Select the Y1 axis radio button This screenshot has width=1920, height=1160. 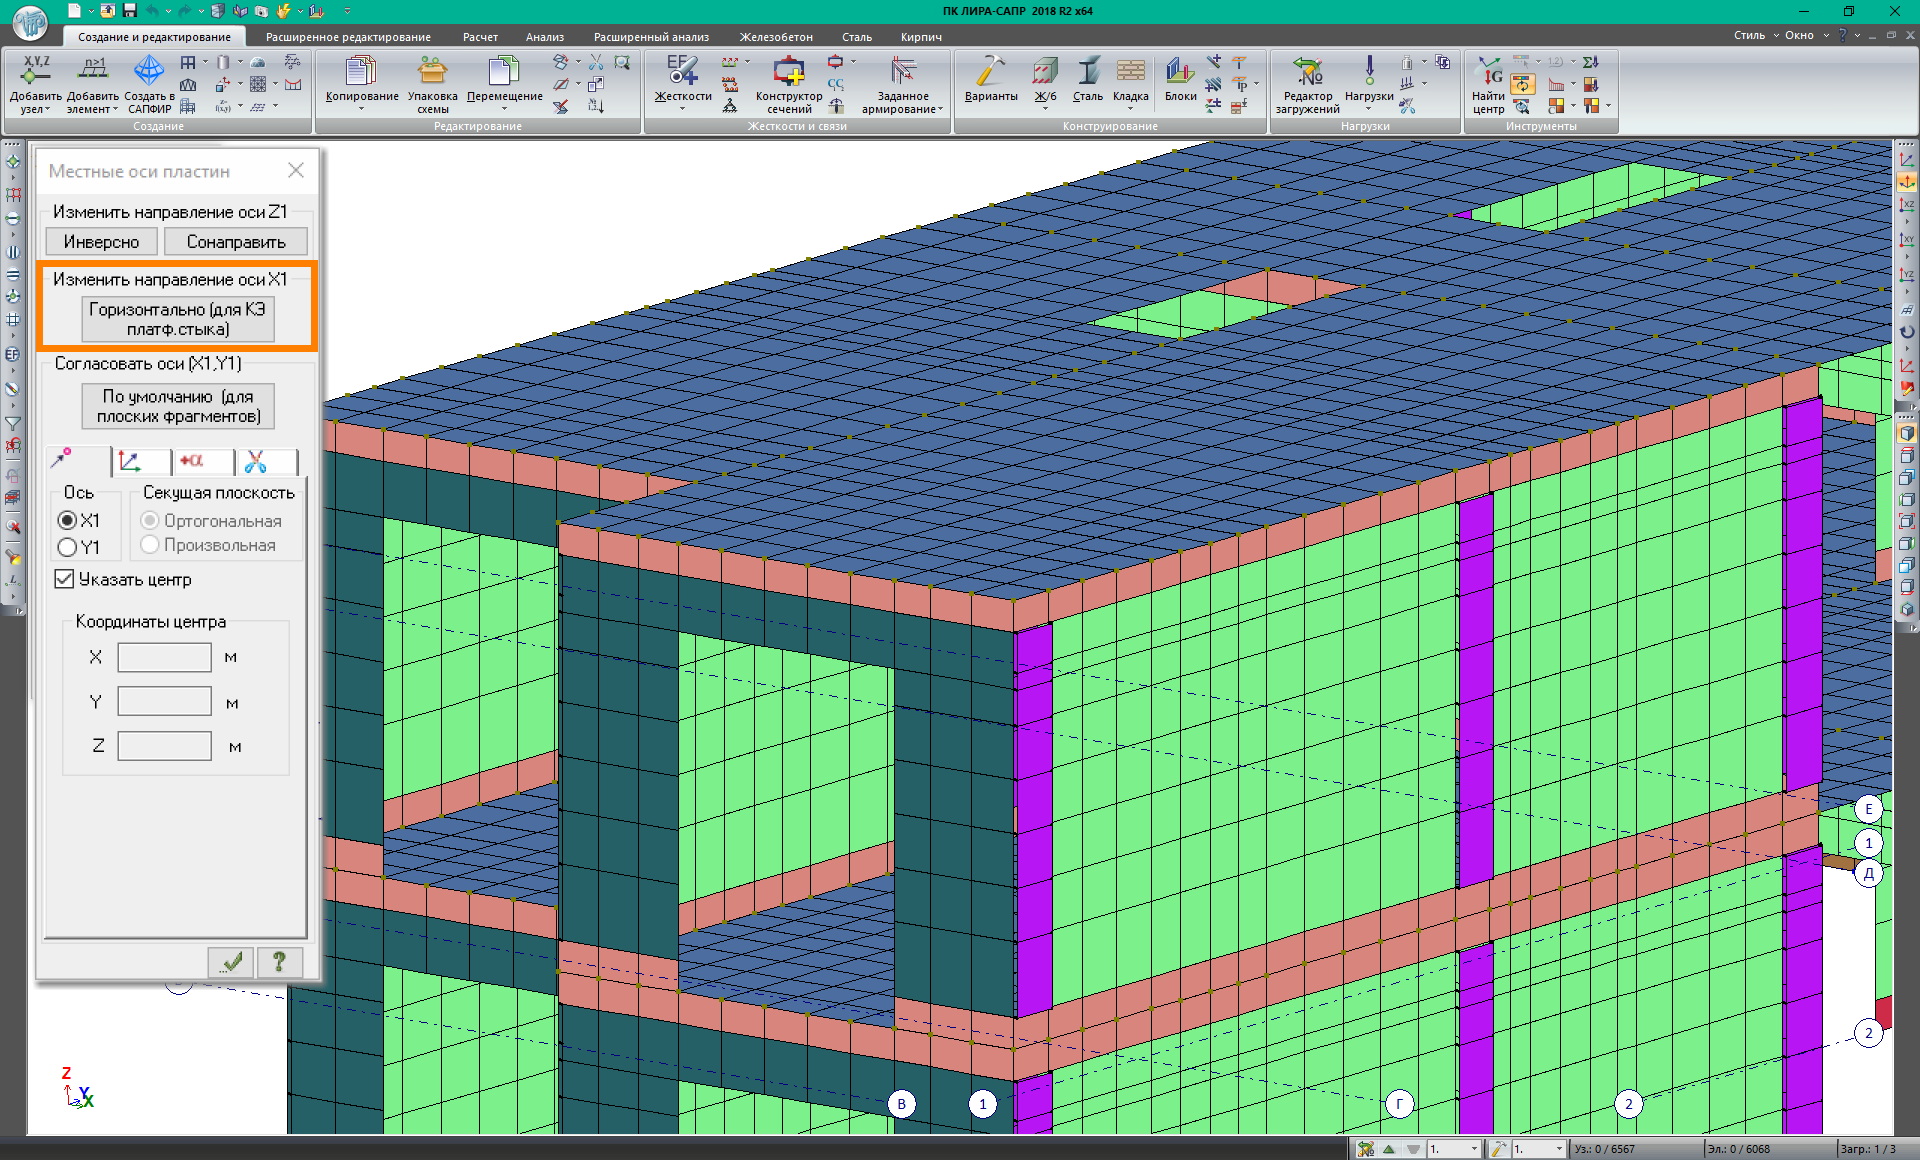click(x=68, y=547)
